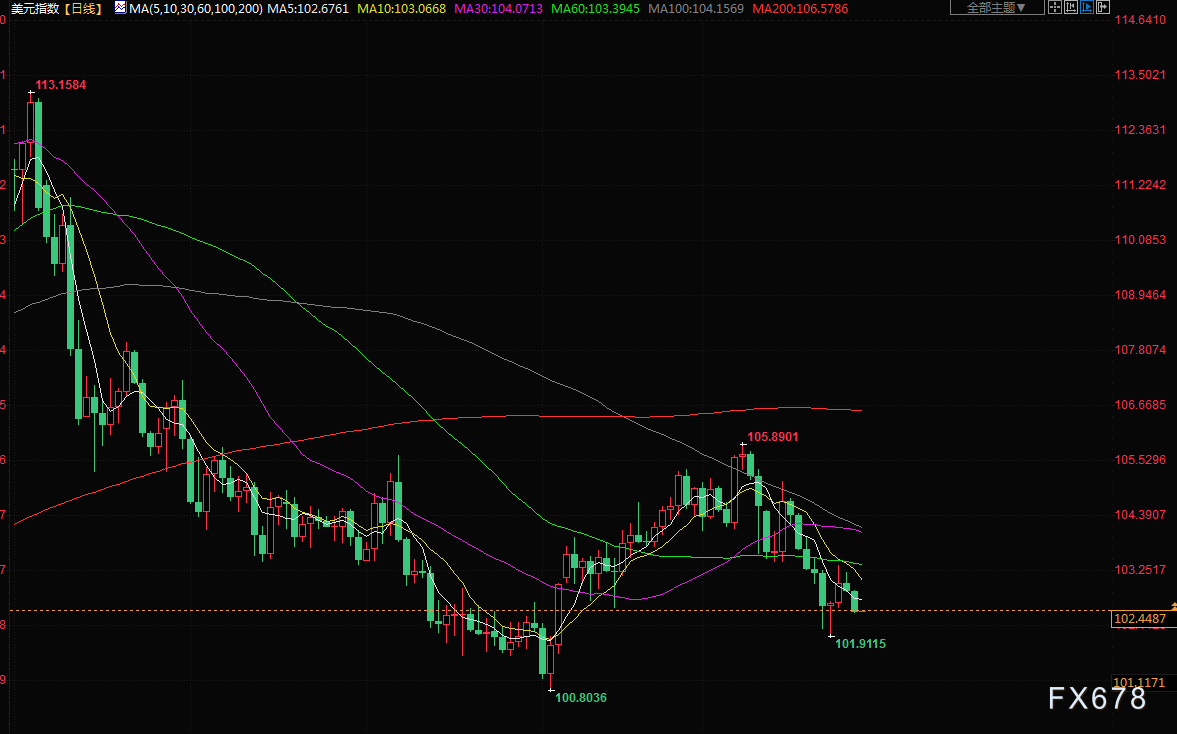The height and width of the screenshot is (734, 1177).
Task: Click the 107.8074 price axis label
Action: [x=1140, y=350]
